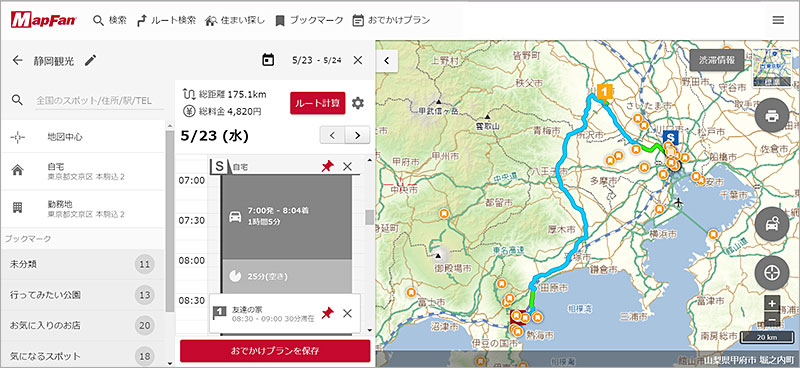The image size is (800, 368).
Task: Expand the 未分類 bookmark category
Action: (x=83, y=264)
